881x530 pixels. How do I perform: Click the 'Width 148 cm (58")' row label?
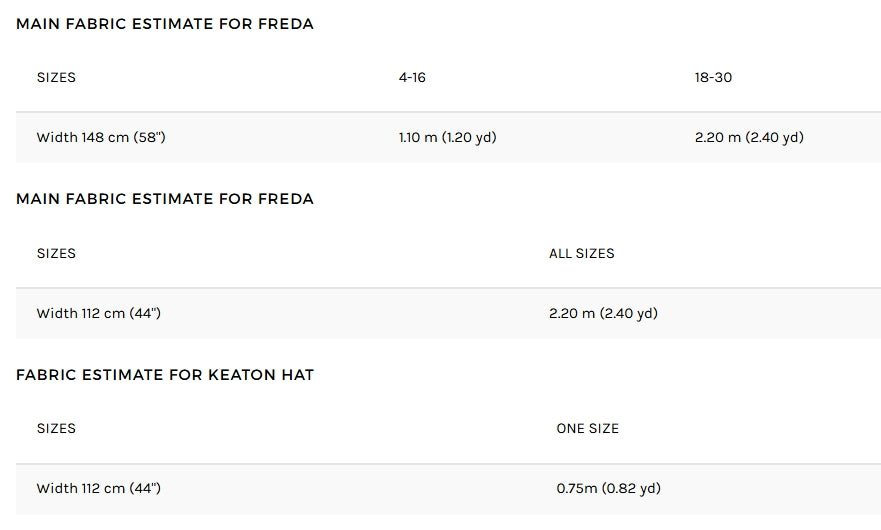tap(101, 137)
